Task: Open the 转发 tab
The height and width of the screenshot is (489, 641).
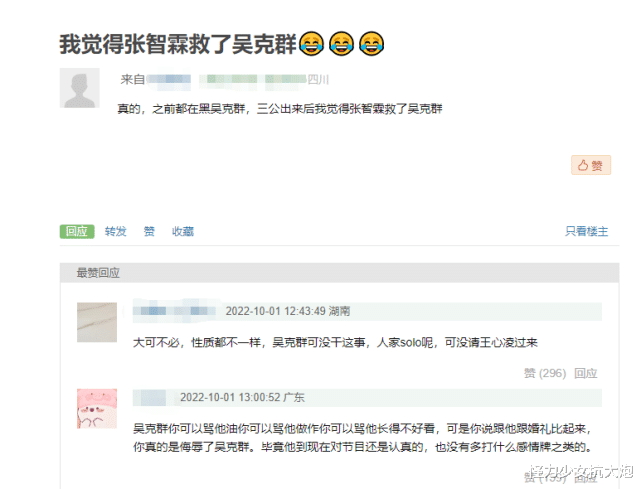Action: pyautogui.click(x=115, y=231)
